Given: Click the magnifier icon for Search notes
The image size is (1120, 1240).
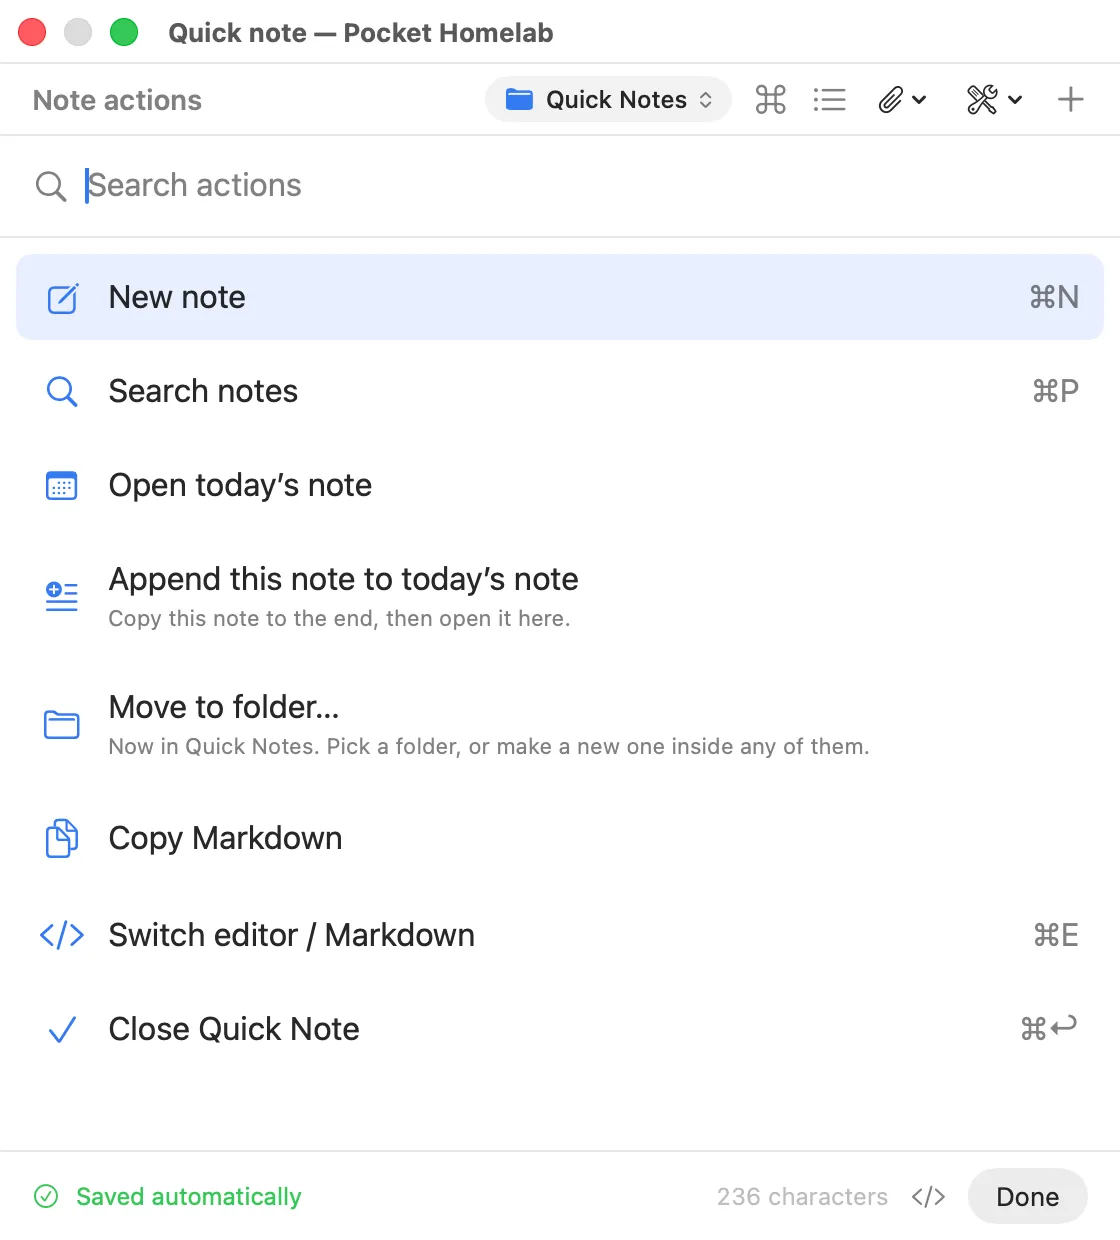Looking at the screenshot, I should point(62,391).
